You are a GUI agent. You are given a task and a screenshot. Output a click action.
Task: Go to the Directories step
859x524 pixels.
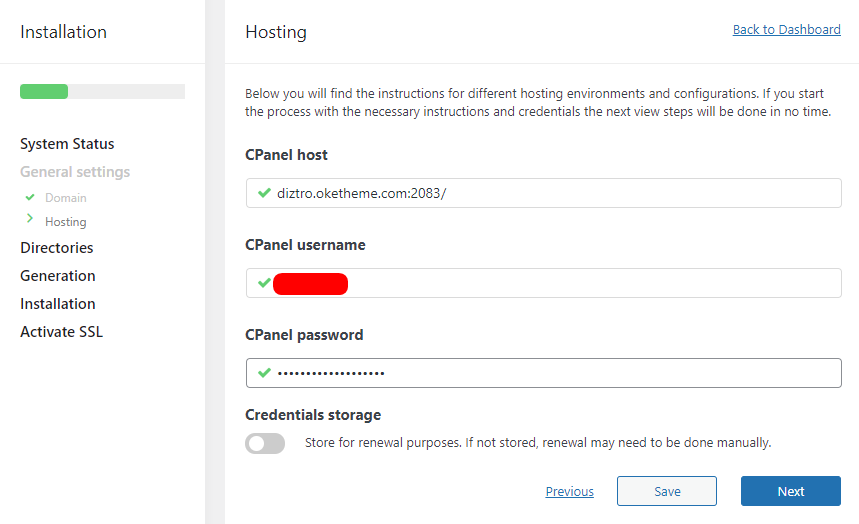[57, 248]
